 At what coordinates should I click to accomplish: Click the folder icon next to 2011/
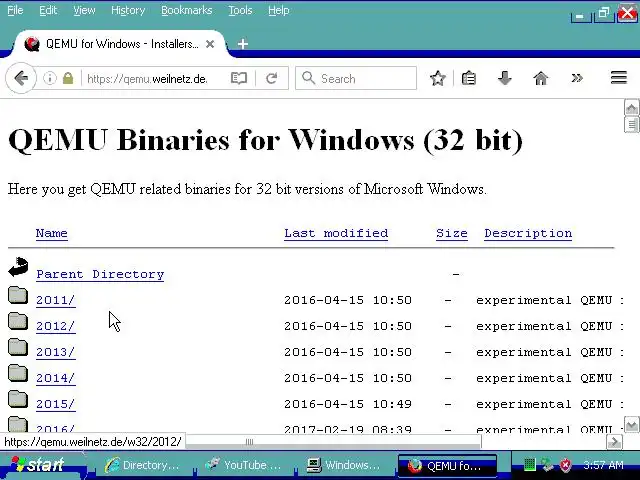point(18,296)
